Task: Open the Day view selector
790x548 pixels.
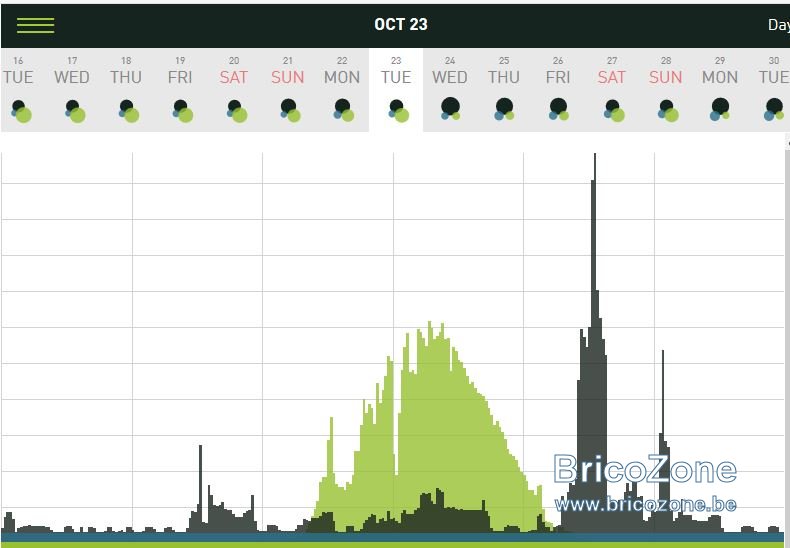Action: 778,25
